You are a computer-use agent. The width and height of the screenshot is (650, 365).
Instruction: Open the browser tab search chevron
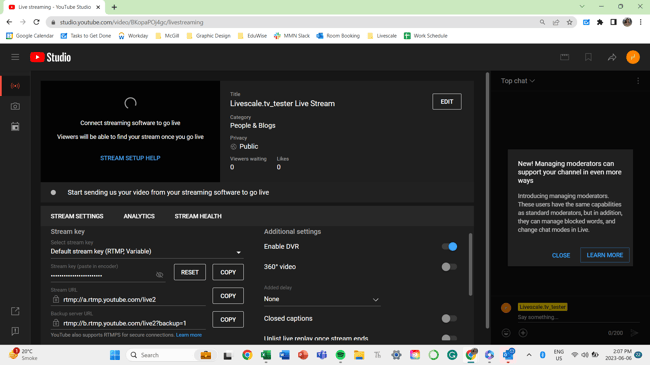582,7
